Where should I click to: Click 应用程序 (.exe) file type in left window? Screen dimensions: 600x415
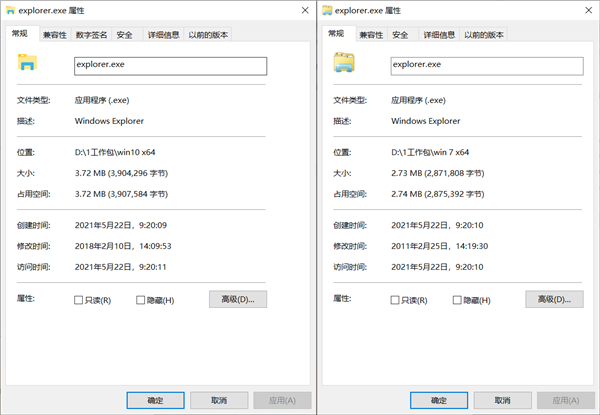point(102,100)
